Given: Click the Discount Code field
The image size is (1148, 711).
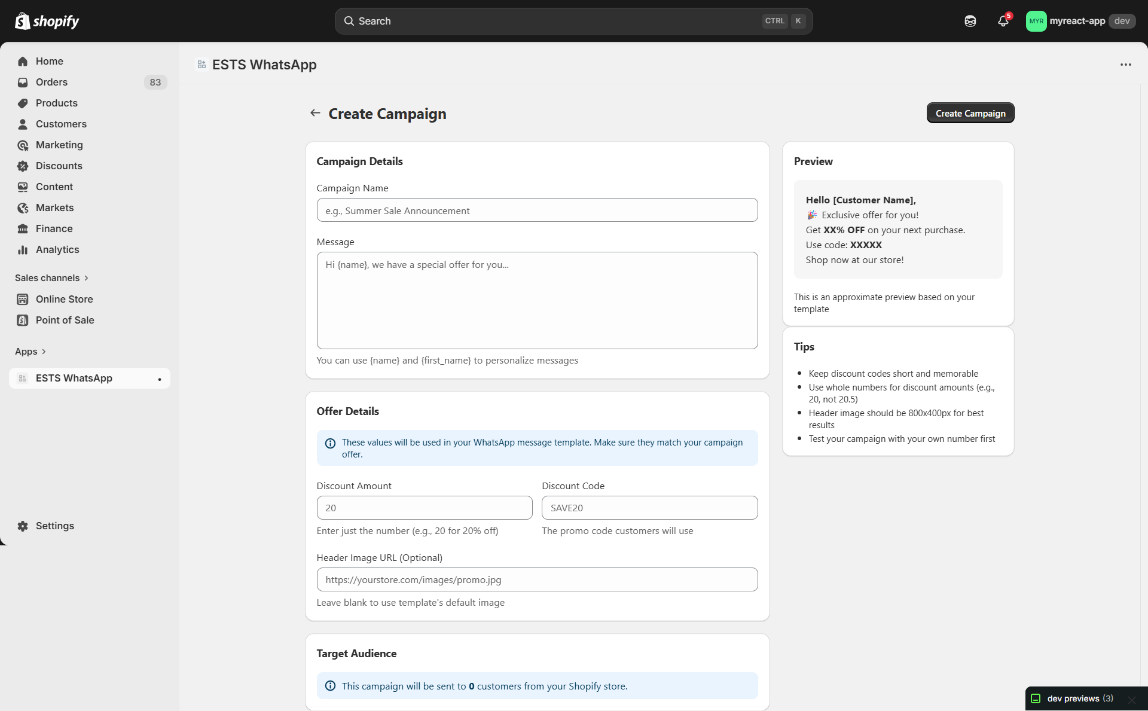Looking at the screenshot, I should click(649, 508).
